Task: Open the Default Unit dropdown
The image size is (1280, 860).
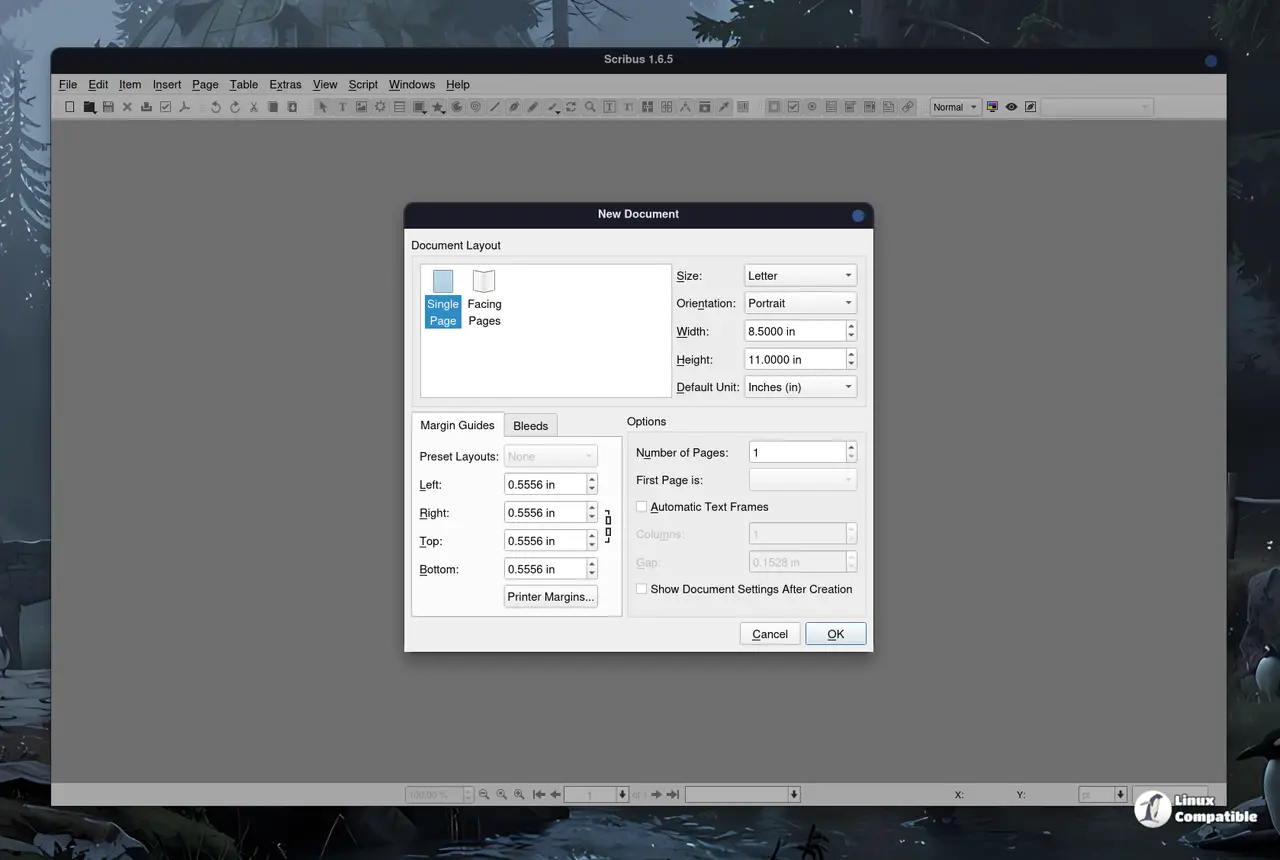Action: point(800,387)
